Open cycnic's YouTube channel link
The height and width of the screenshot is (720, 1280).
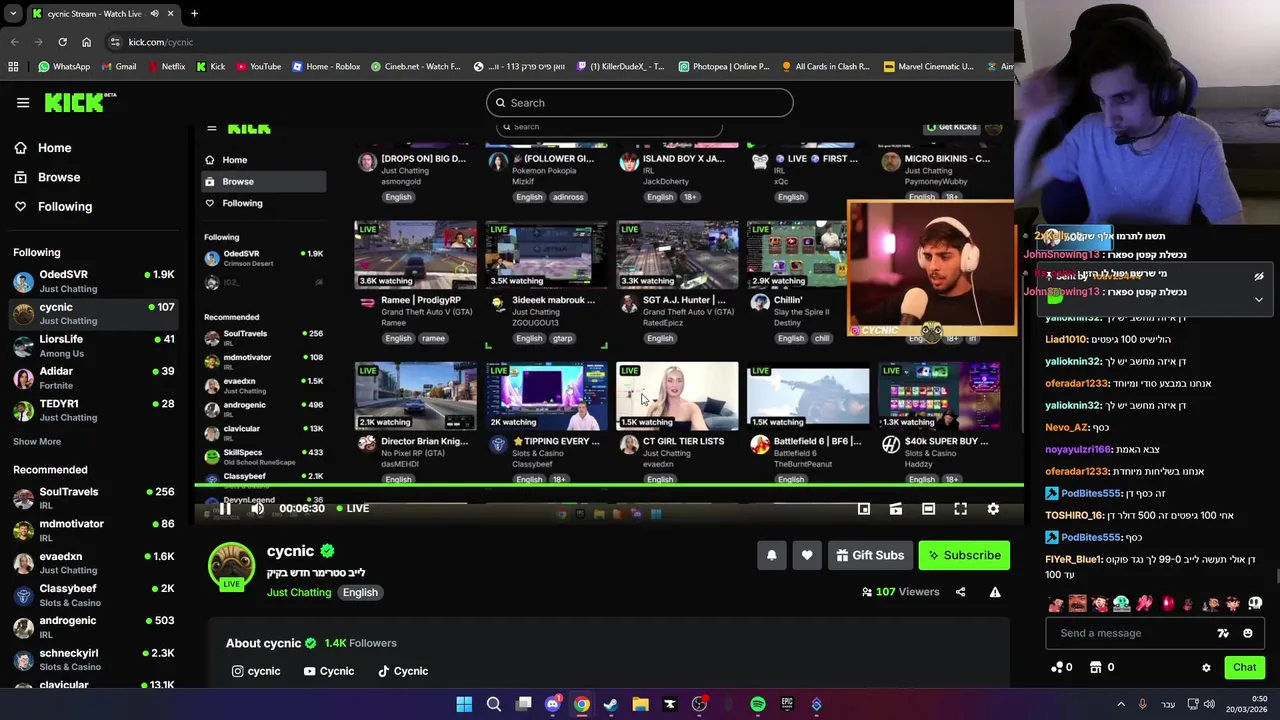click(329, 671)
